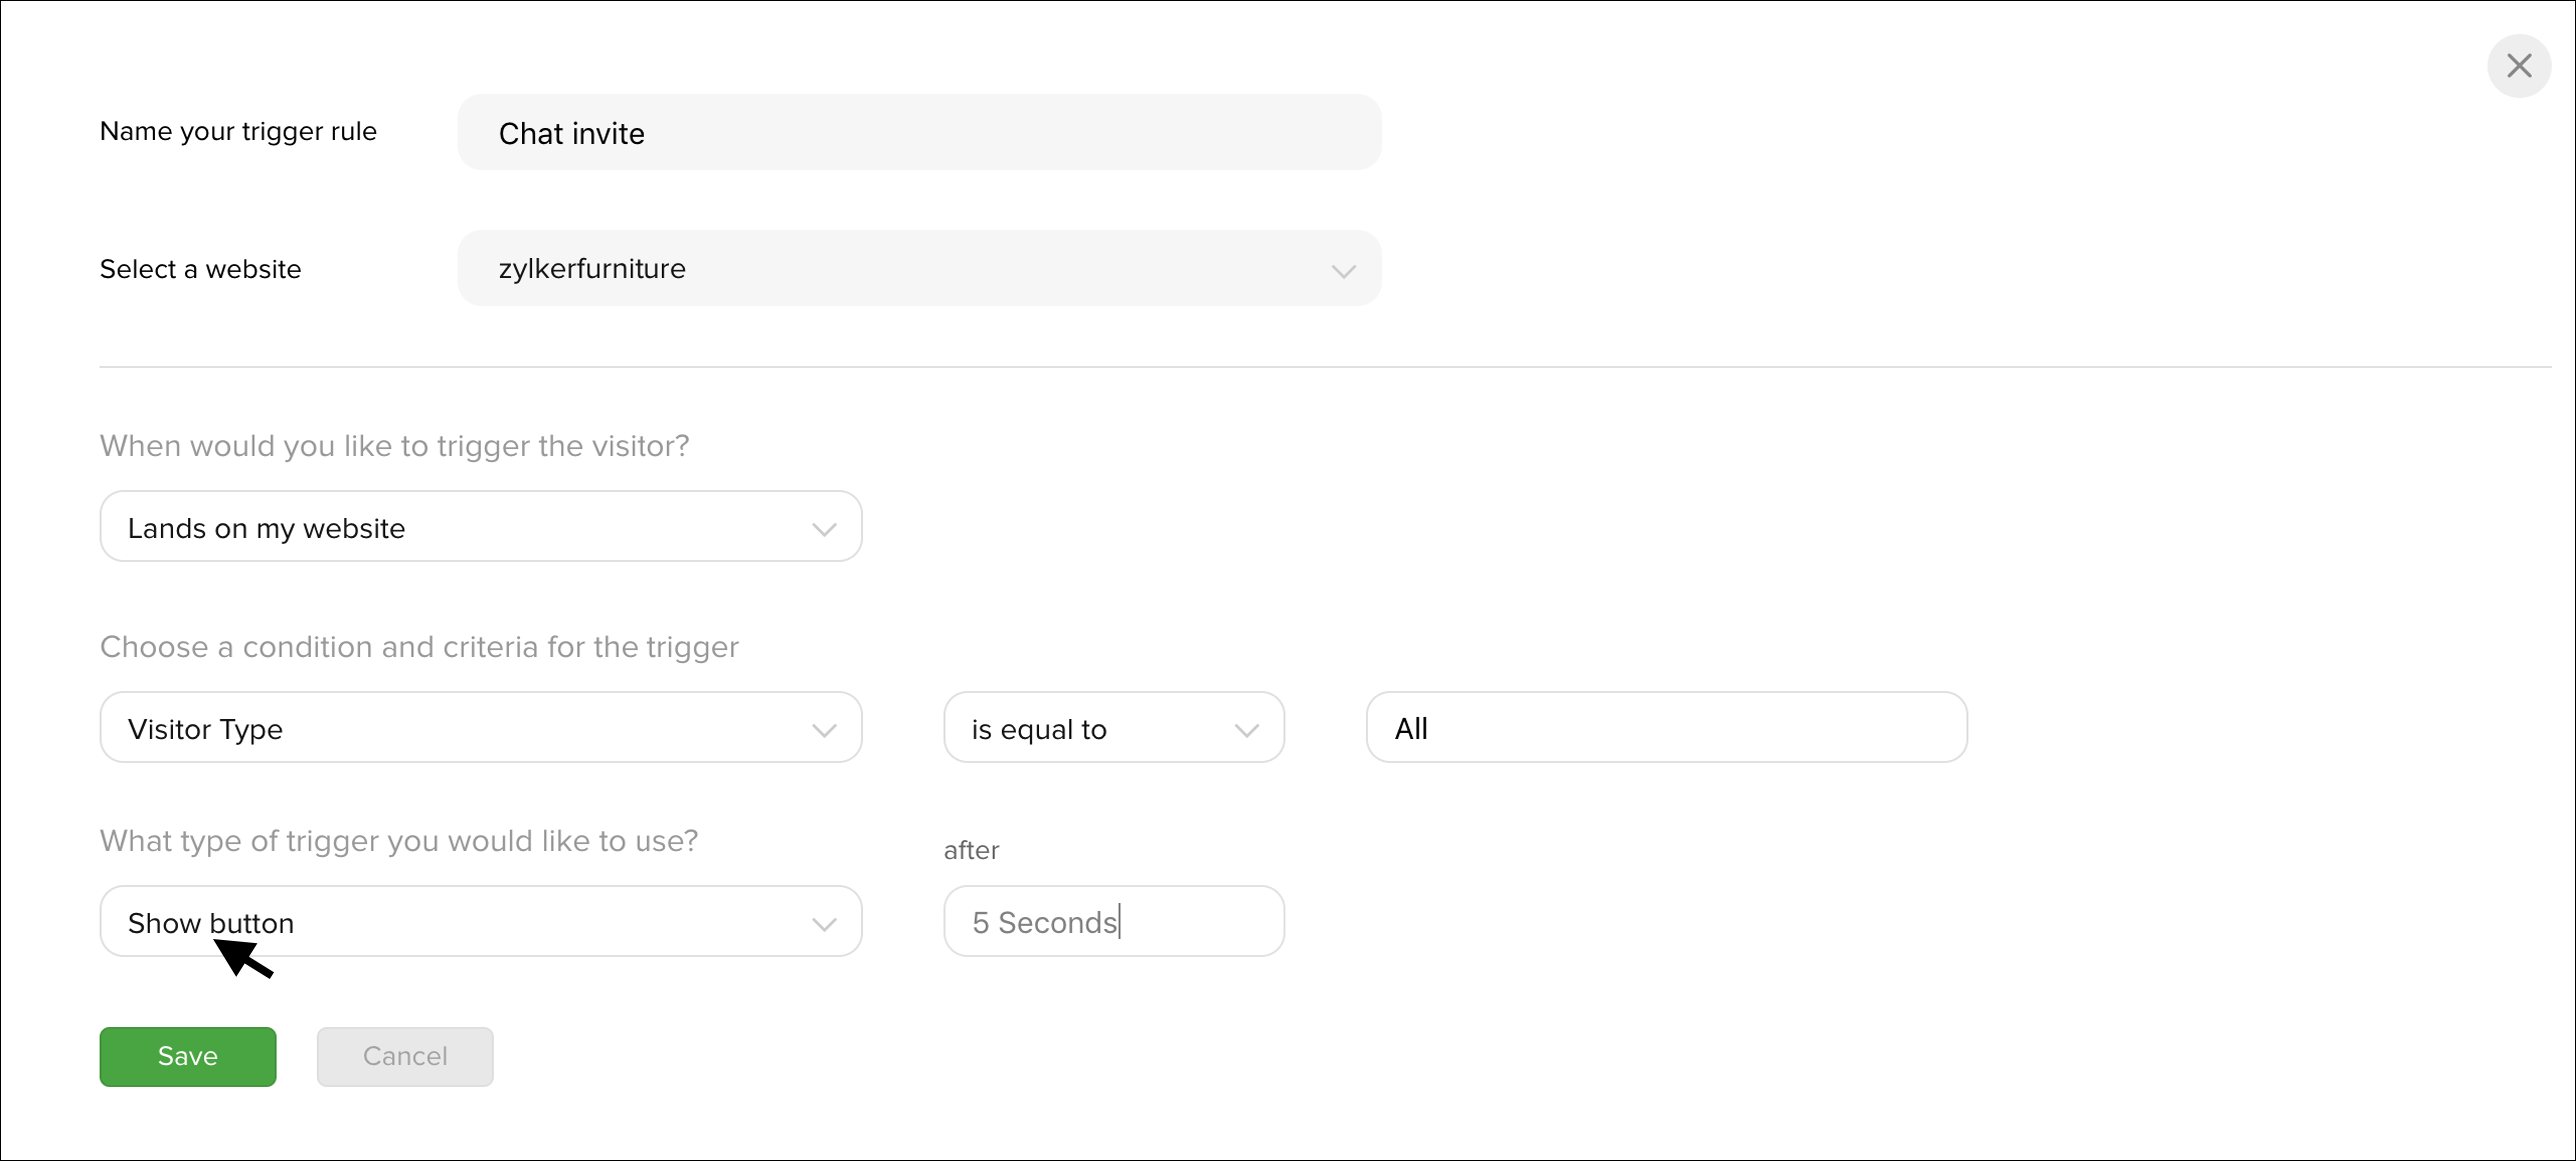2576x1161 pixels.
Task: Click the chevron arrow in website selector
Action: coord(1343,271)
